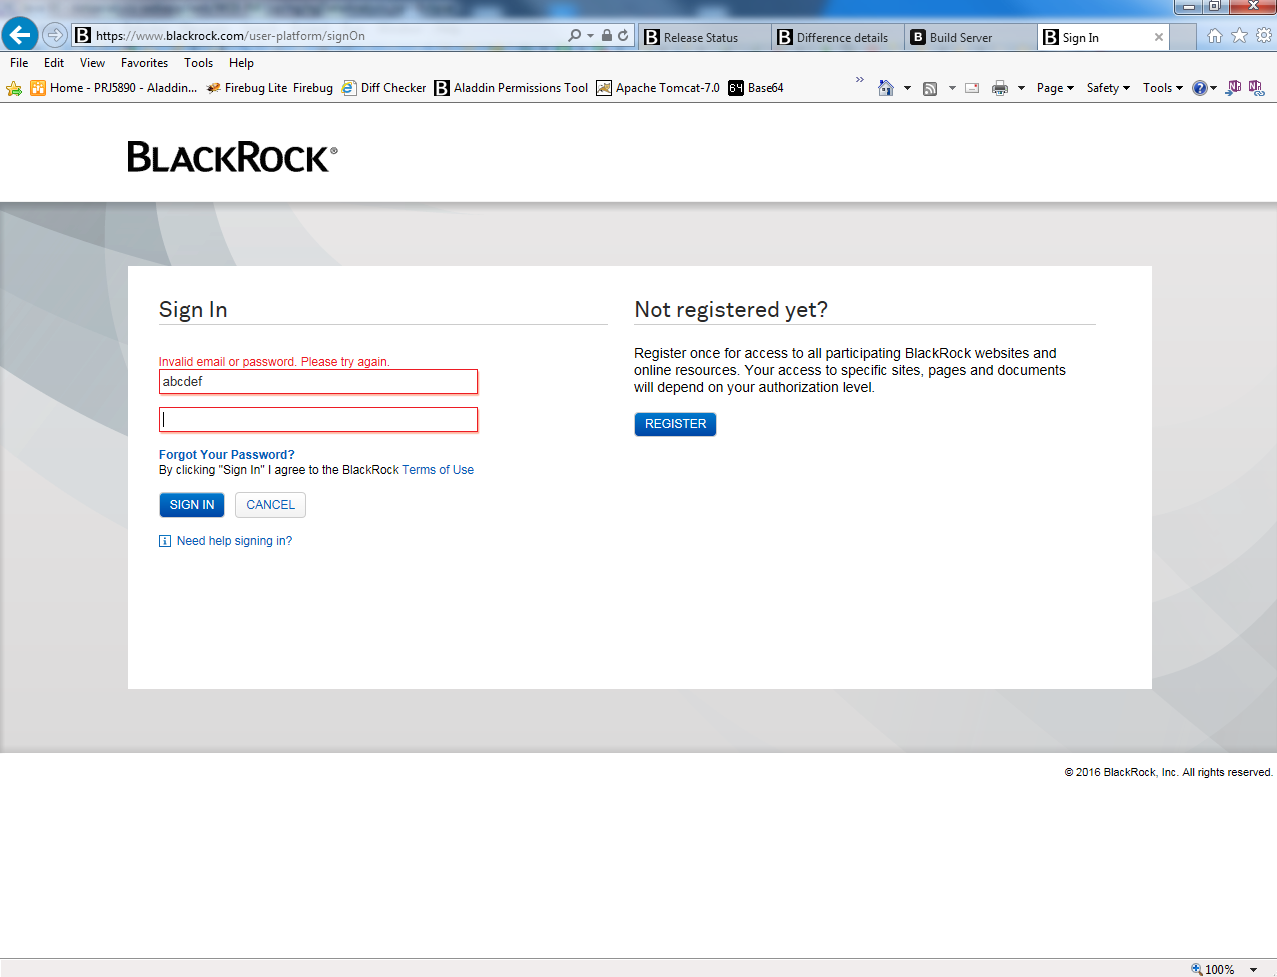Click the Read mail icon
The width and height of the screenshot is (1277, 977).
pos(972,88)
